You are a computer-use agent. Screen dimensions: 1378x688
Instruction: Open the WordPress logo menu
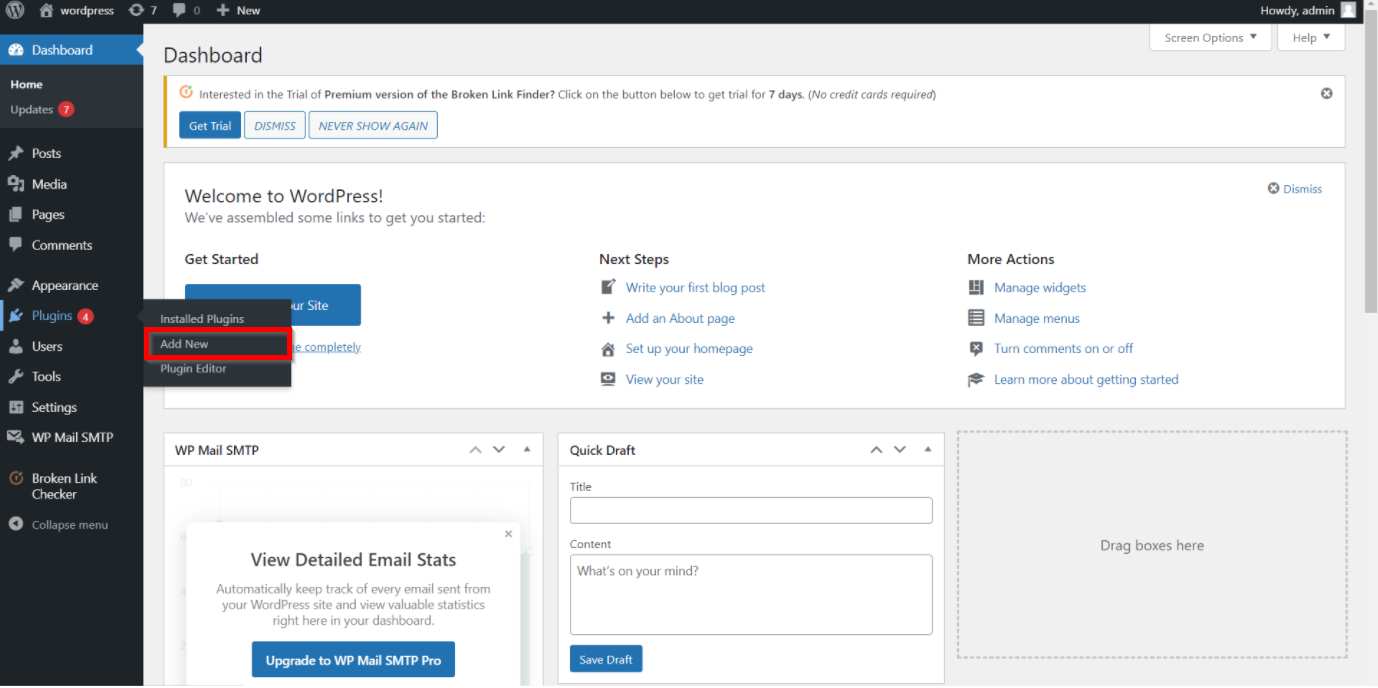[x=16, y=10]
